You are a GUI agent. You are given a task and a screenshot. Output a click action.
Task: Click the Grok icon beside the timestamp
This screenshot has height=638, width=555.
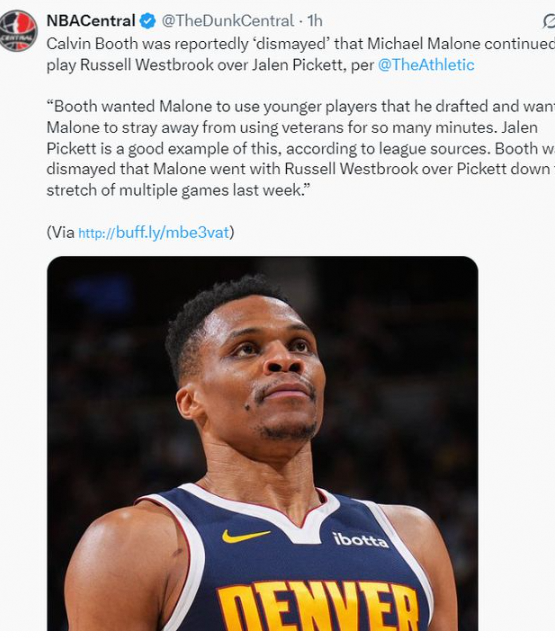pos(549,21)
